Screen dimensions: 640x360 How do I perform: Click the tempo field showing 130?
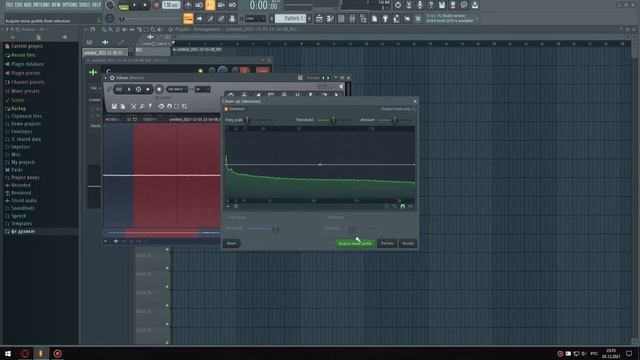(171, 5)
